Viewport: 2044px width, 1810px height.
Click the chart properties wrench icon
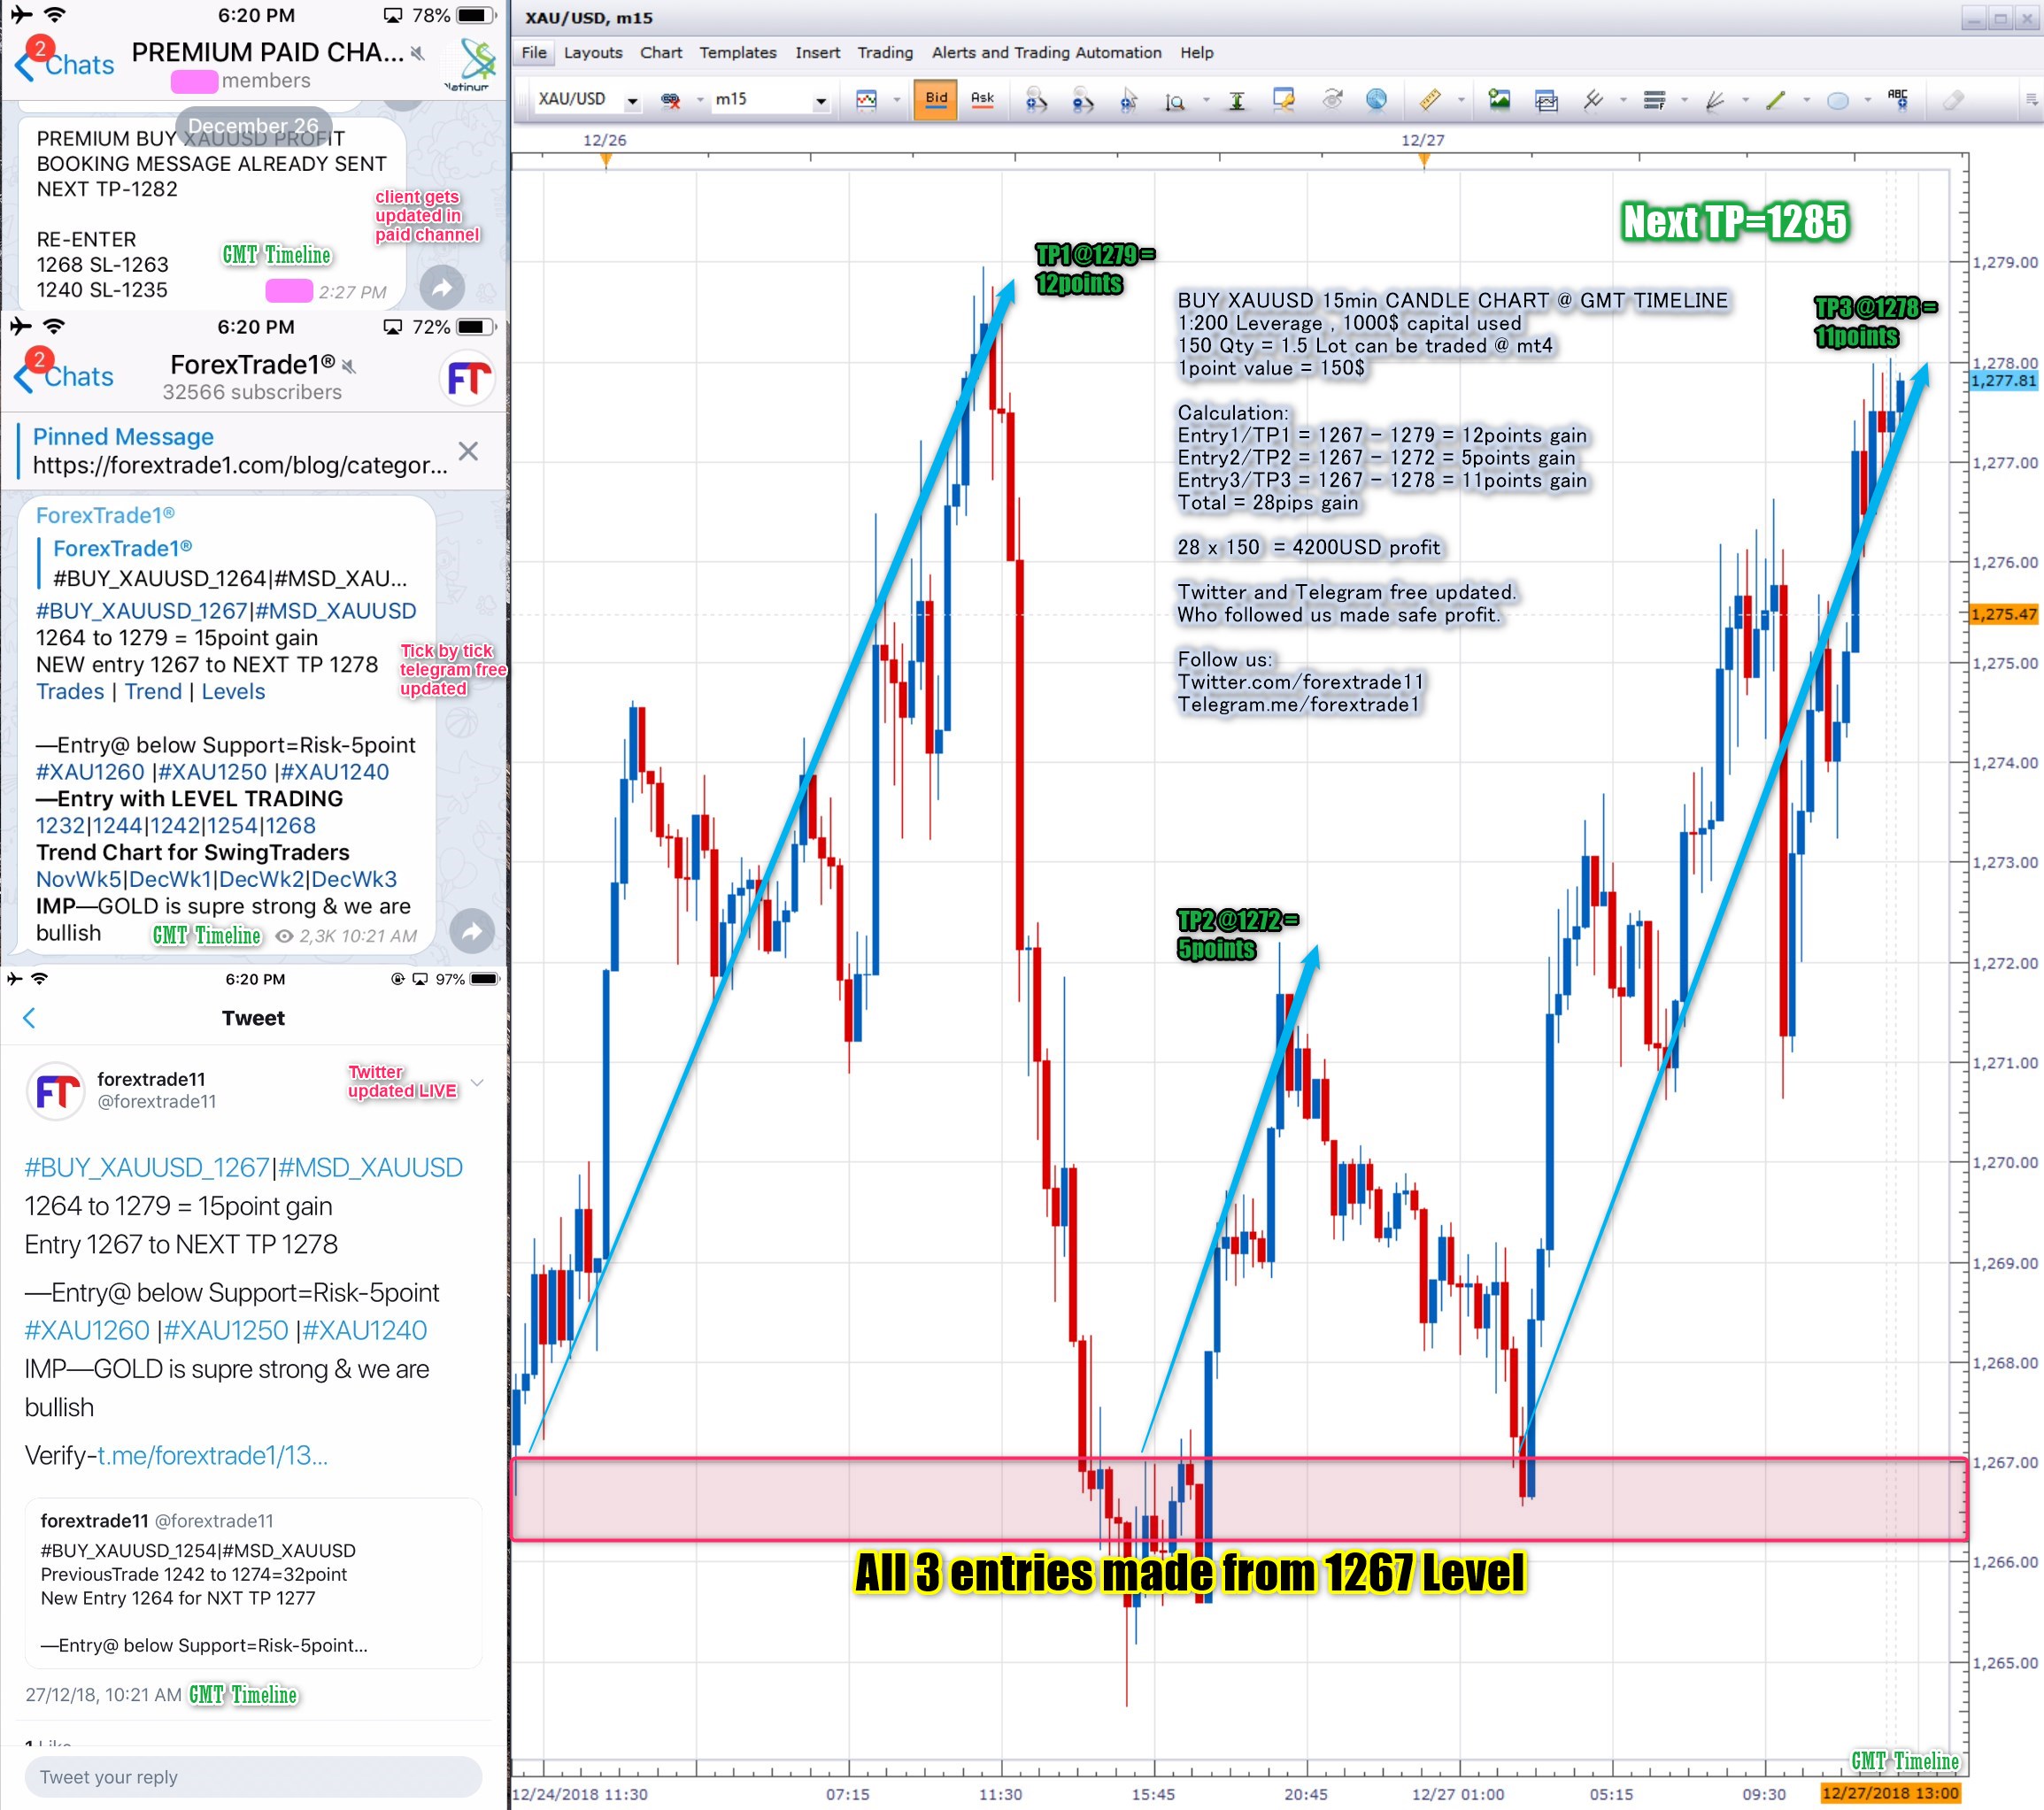[1284, 99]
